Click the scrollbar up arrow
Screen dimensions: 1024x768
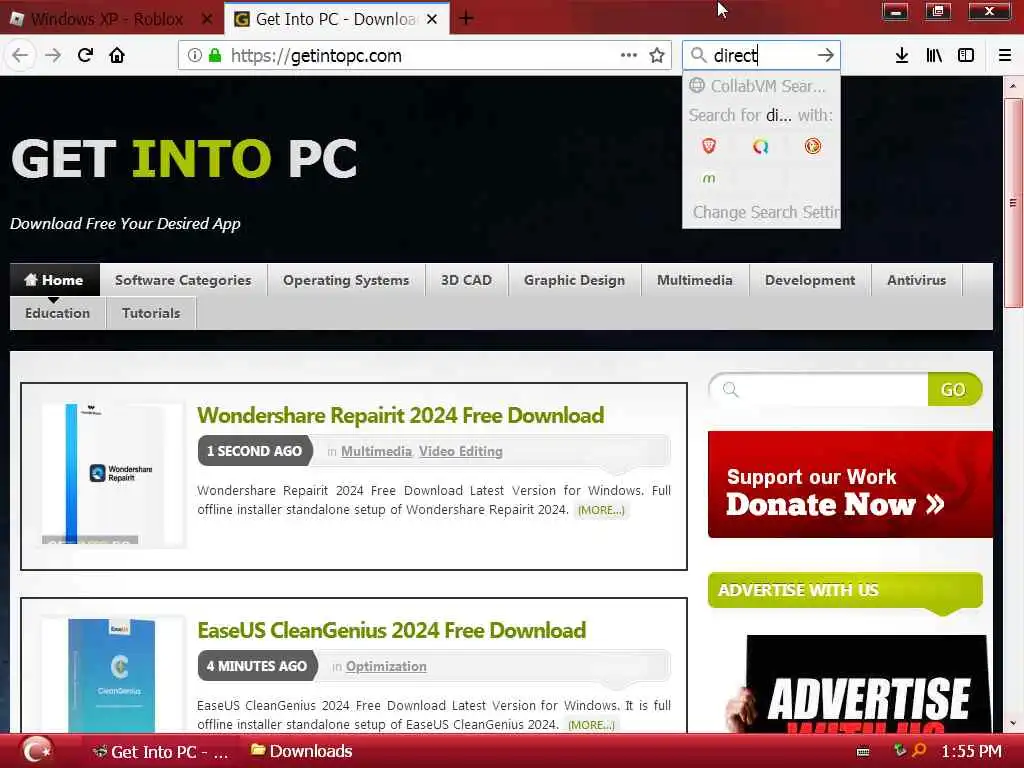(1013, 86)
